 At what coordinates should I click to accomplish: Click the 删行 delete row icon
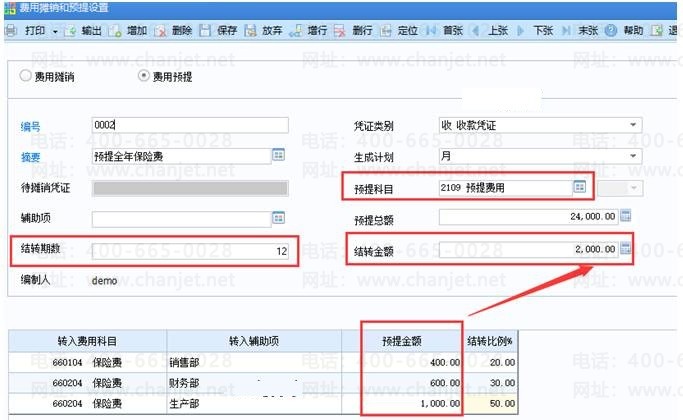click(x=340, y=30)
